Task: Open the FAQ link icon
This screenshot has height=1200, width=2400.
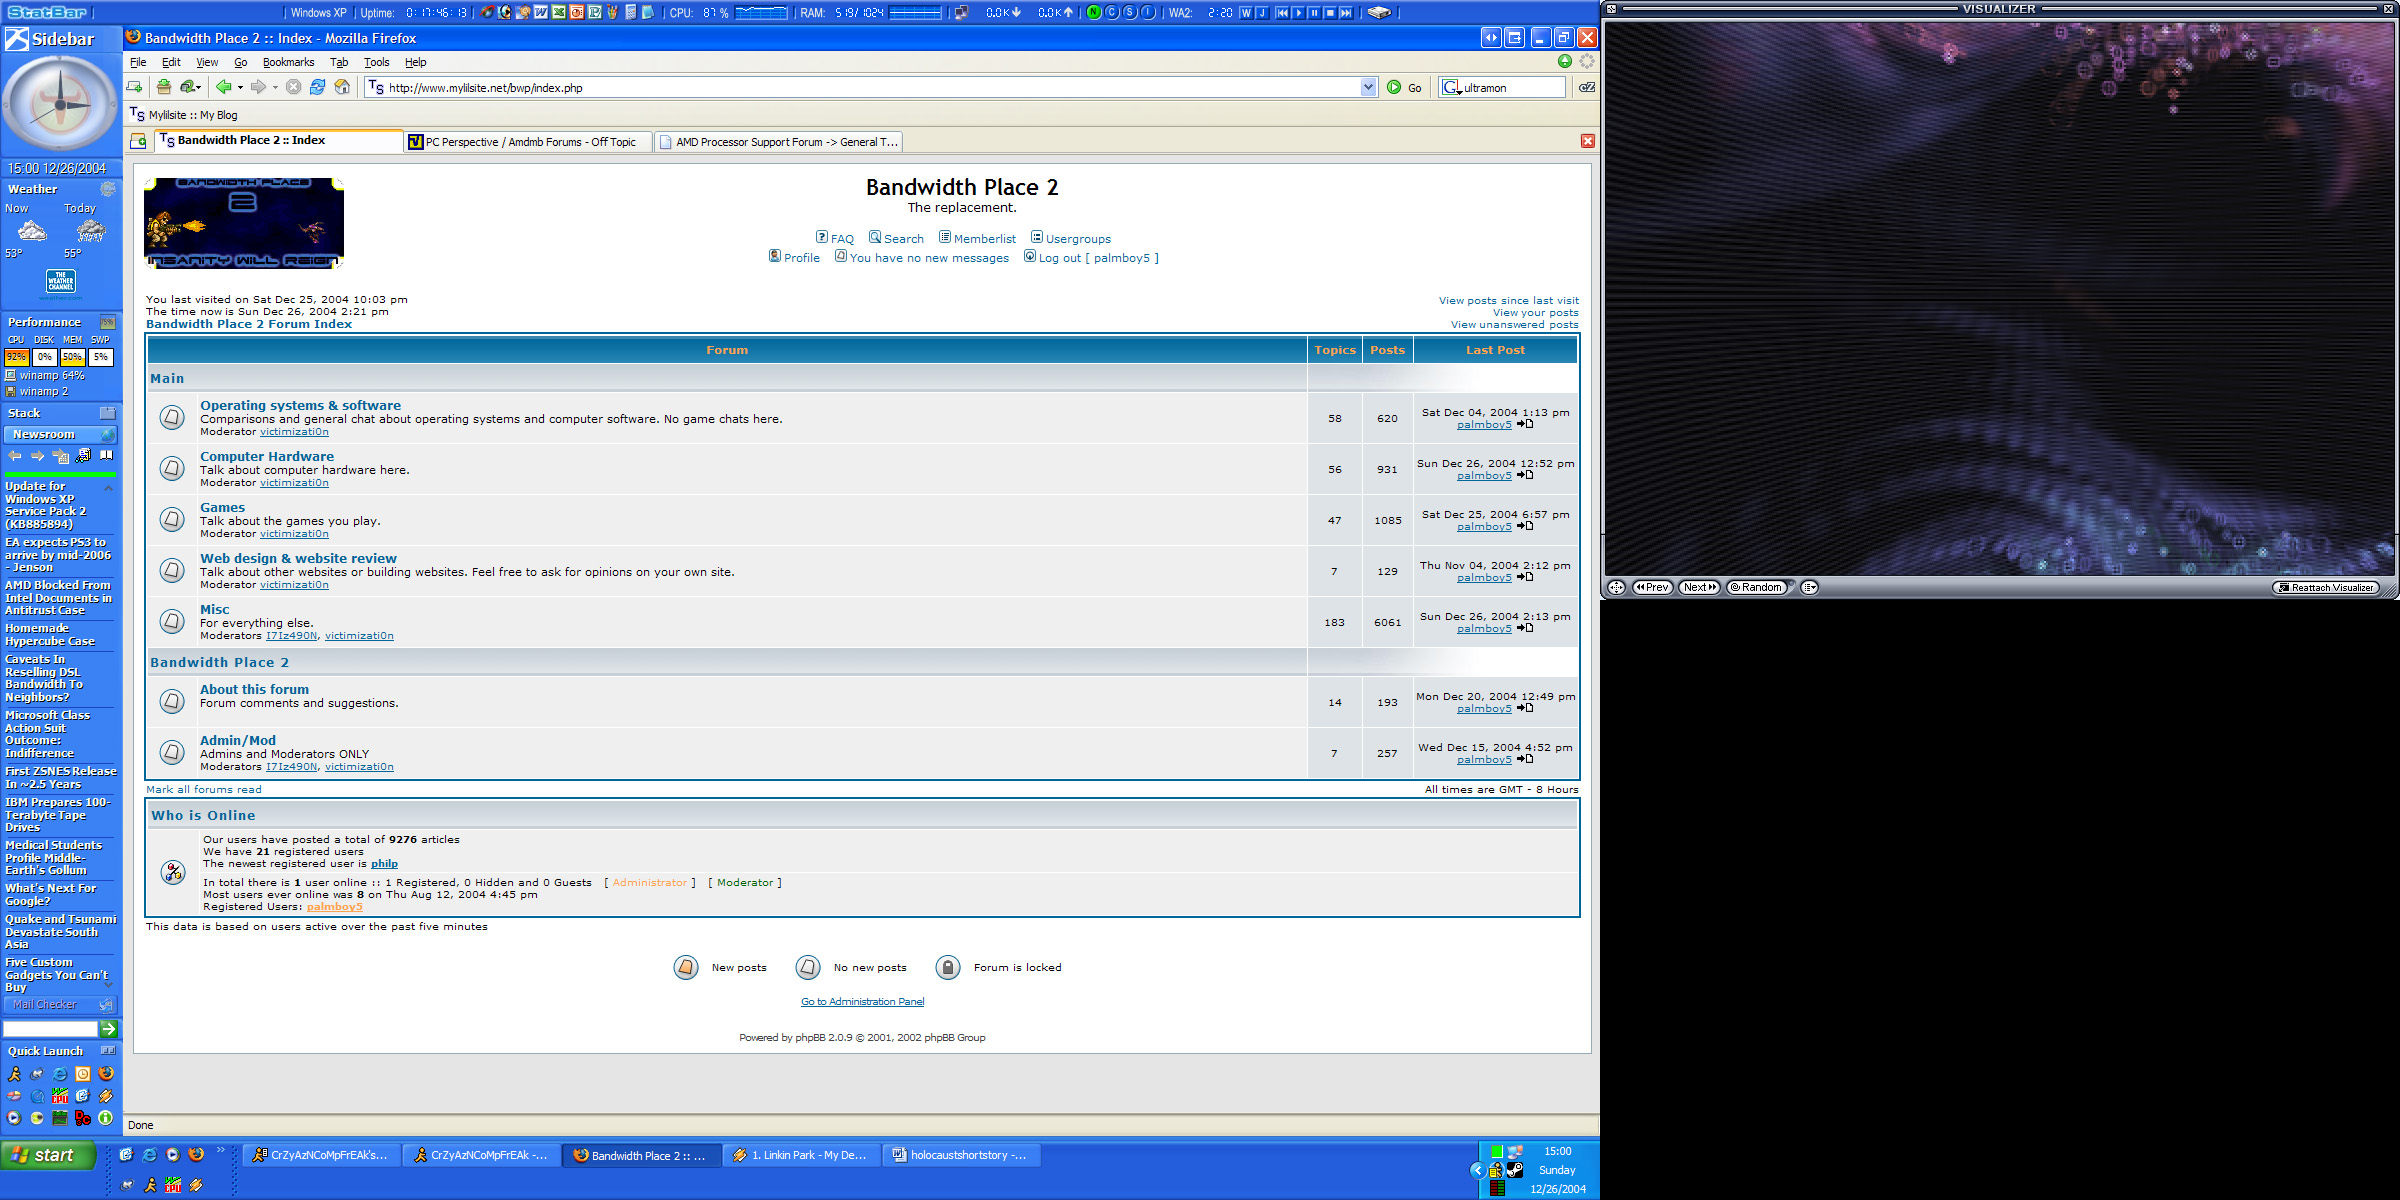Action: coord(822,237)
